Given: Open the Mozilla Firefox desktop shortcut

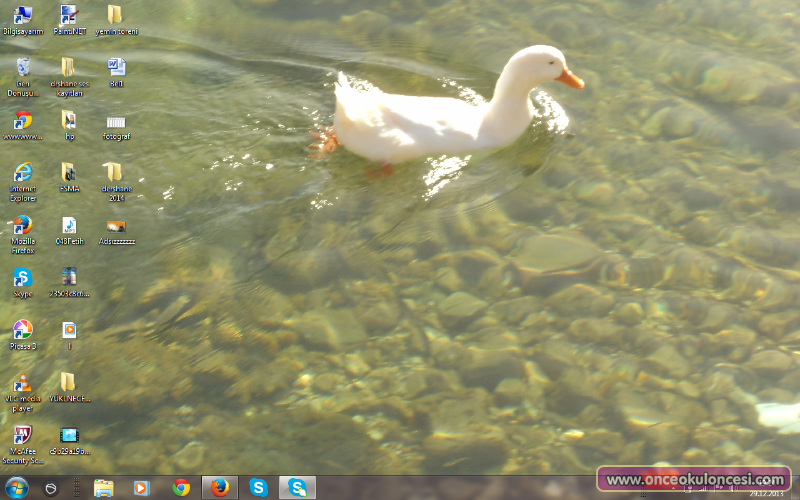Looking at the screenshot, I should pyautogui.click(x=22, y=225).
